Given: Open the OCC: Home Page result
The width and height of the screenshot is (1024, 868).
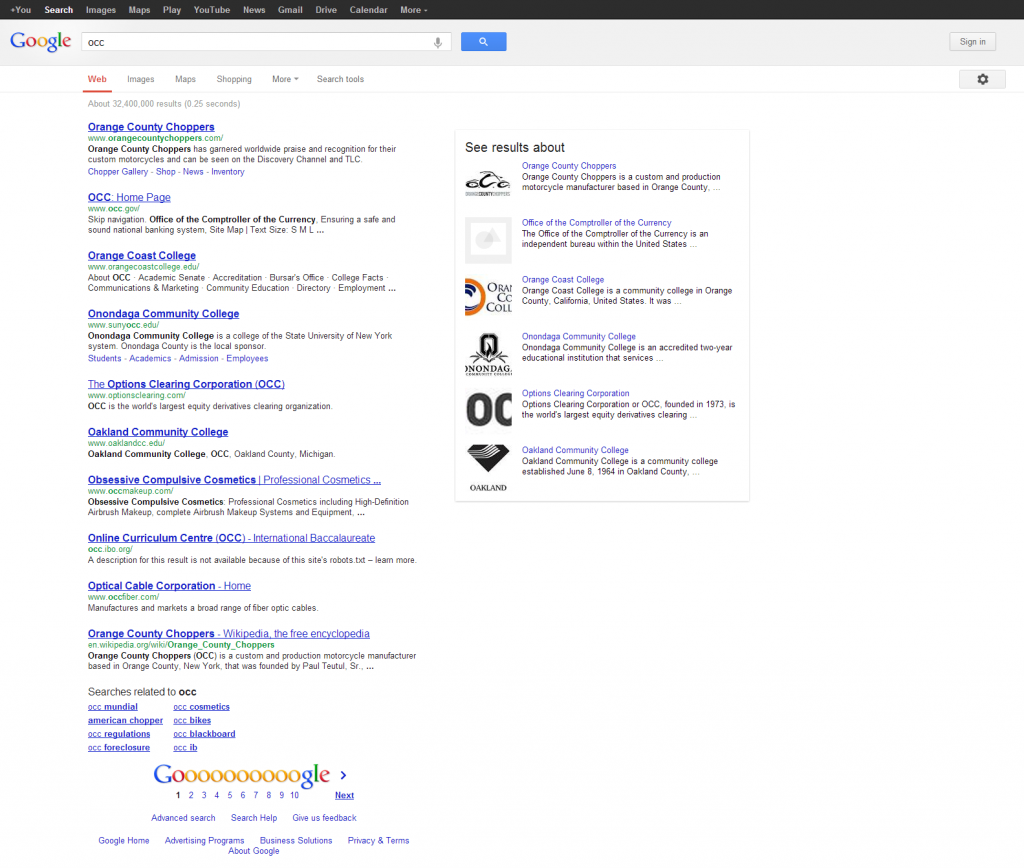Looking at the screenshot, I should 129,197.
